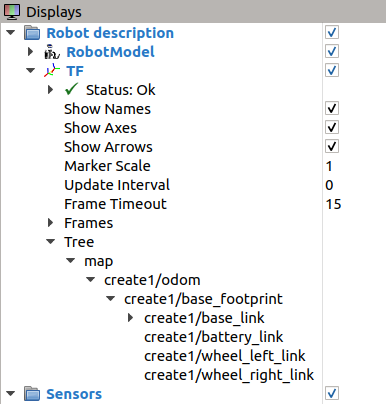This screenshot has width=386, height=404.
Task: Click the Displays panel monitor icon
Action: [x=12, y=12]
